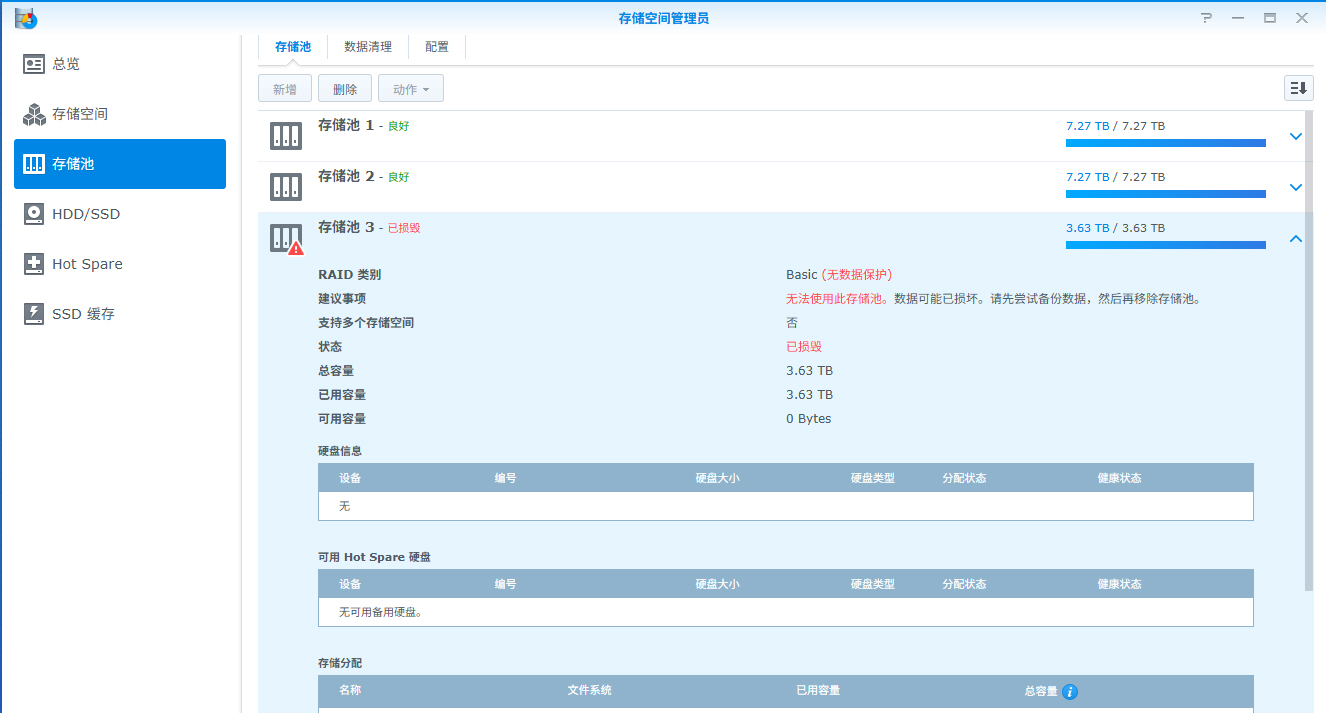Click the help question mark in title bar
1326x713 pixels.
point(1206,18)
